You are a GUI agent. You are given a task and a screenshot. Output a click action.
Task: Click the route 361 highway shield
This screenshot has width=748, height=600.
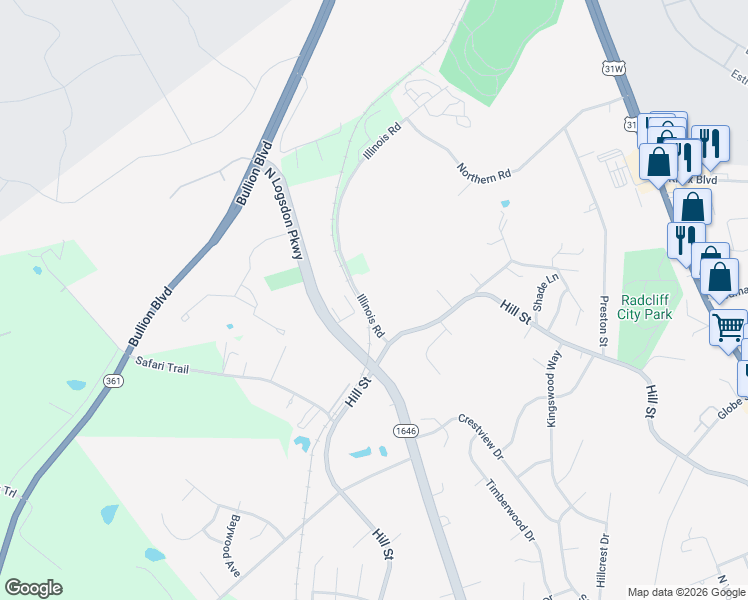pyautogui.click(x=113, y=381)
